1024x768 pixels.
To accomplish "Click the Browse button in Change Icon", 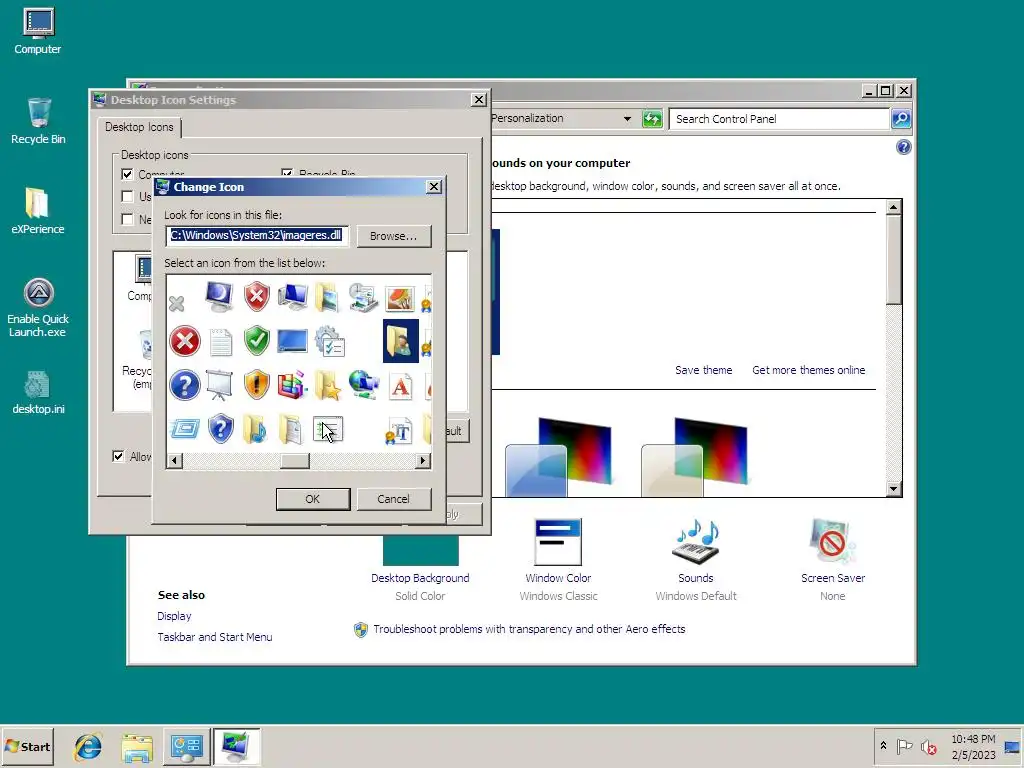I will 393,236.
